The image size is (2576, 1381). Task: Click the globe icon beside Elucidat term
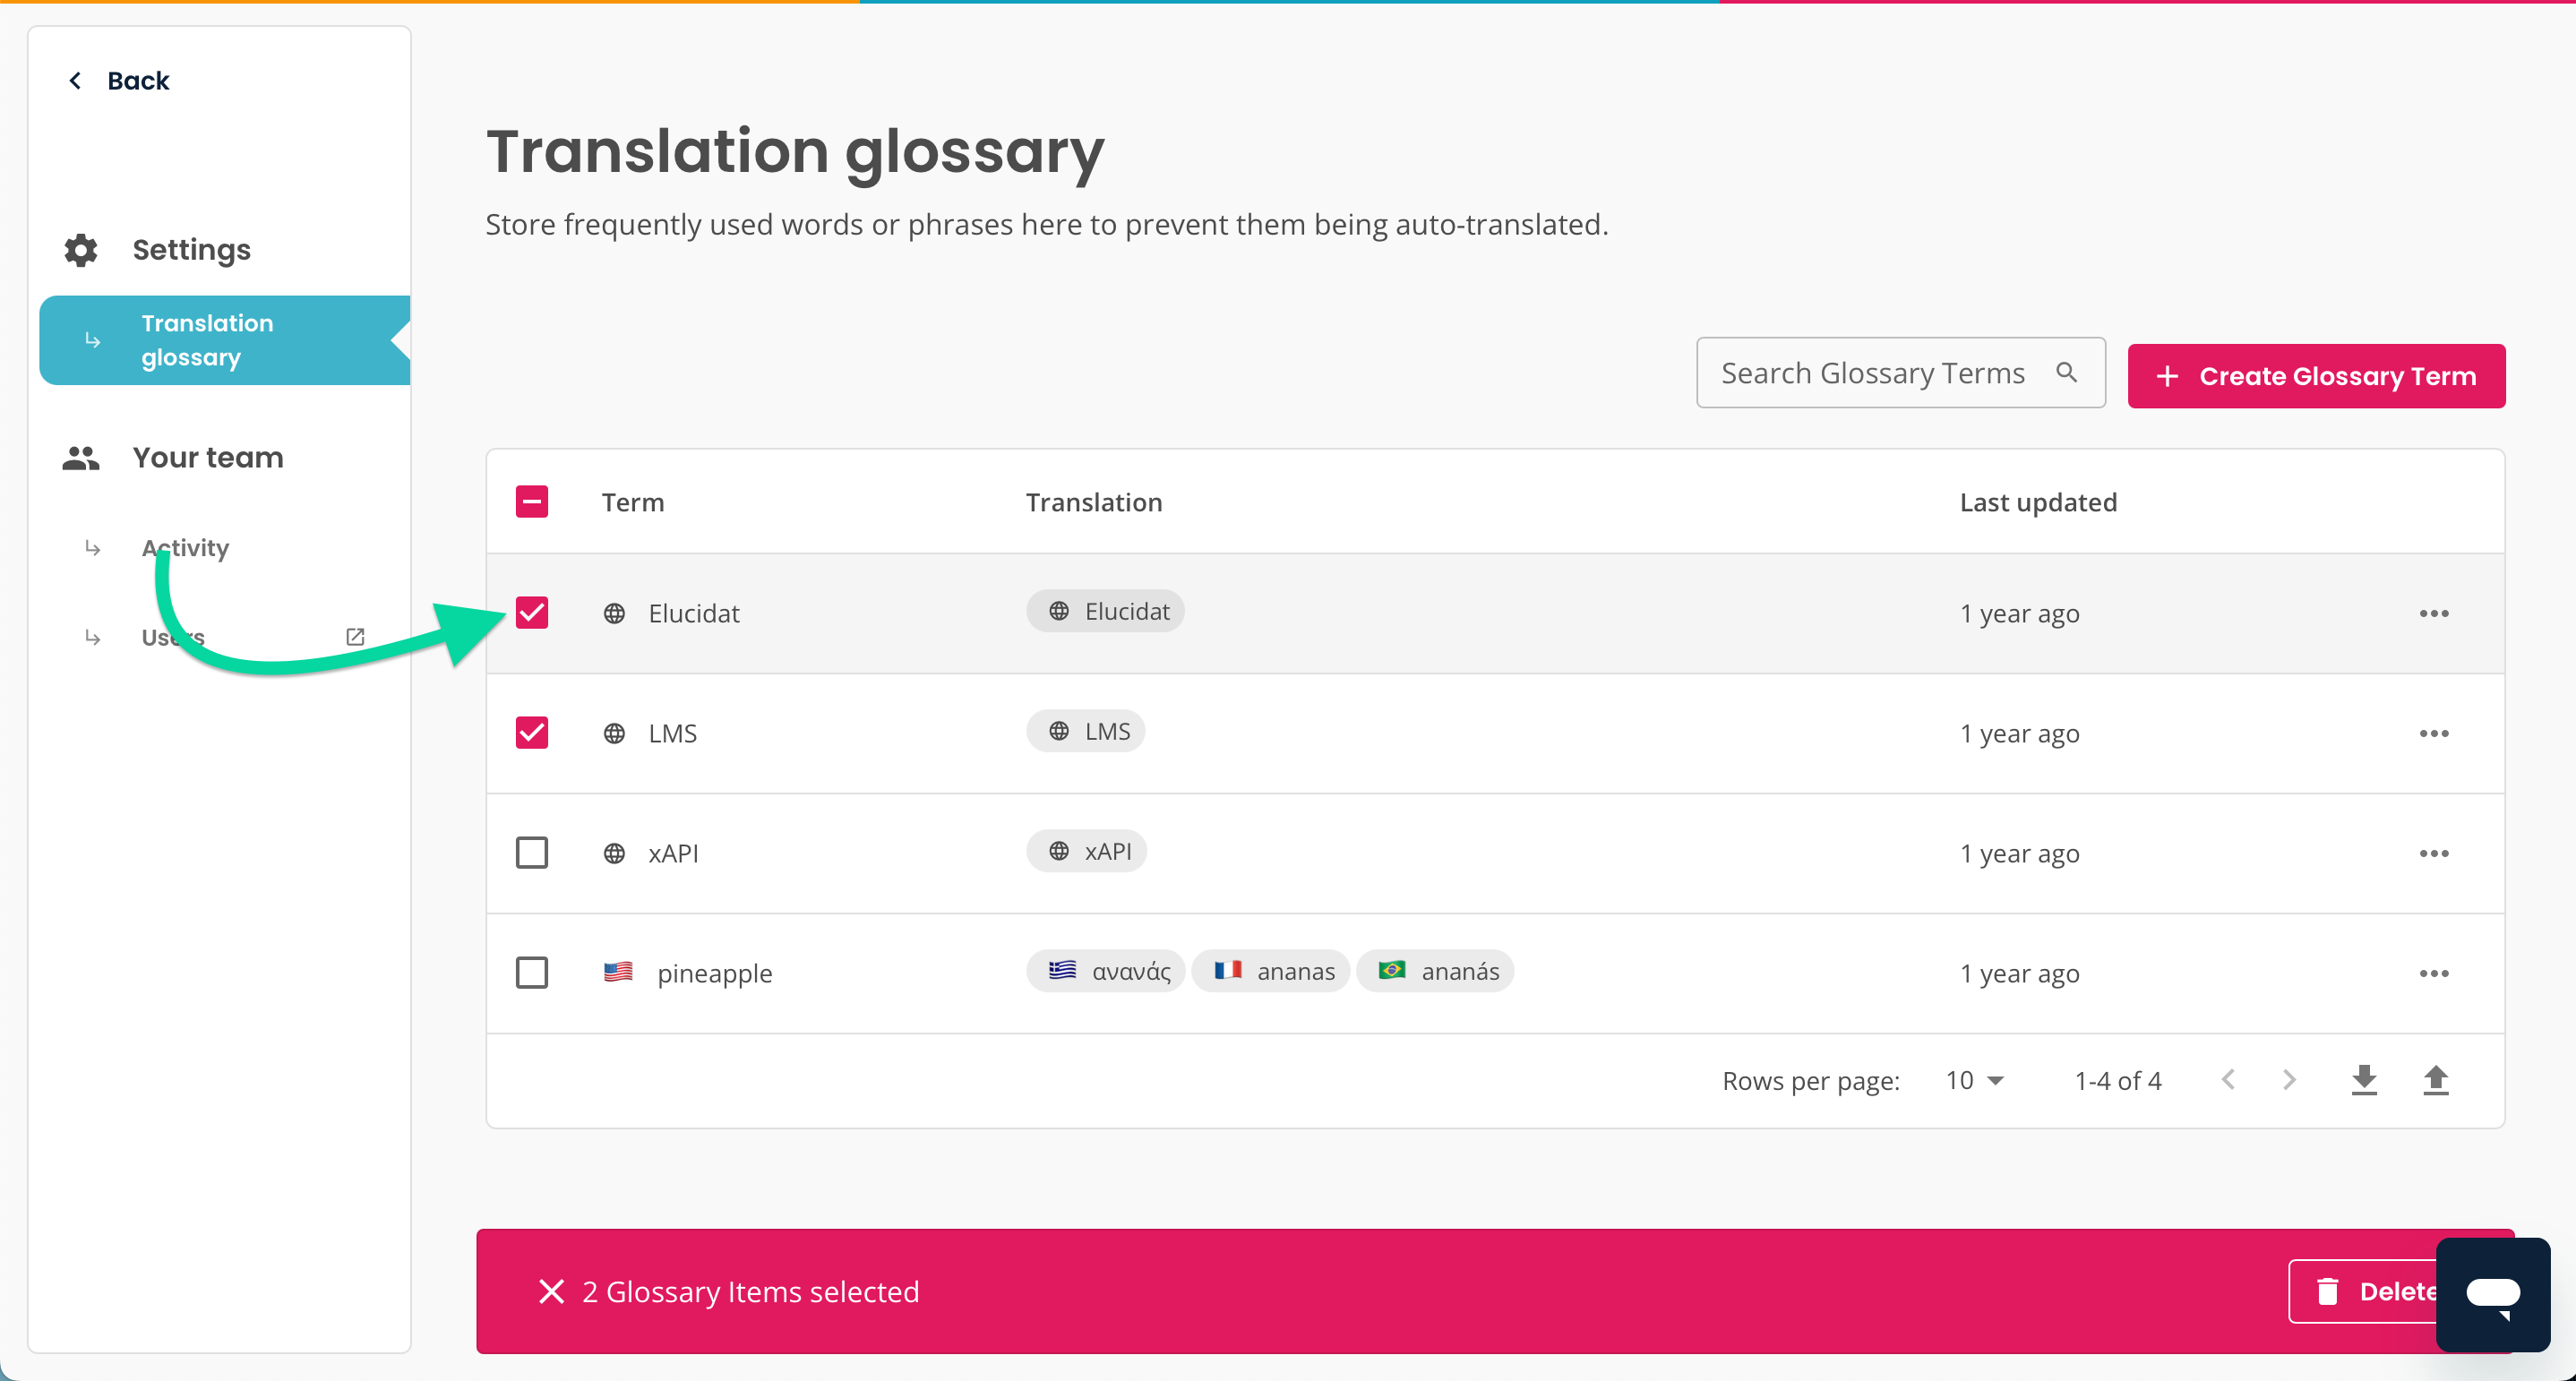pos(614,613)
